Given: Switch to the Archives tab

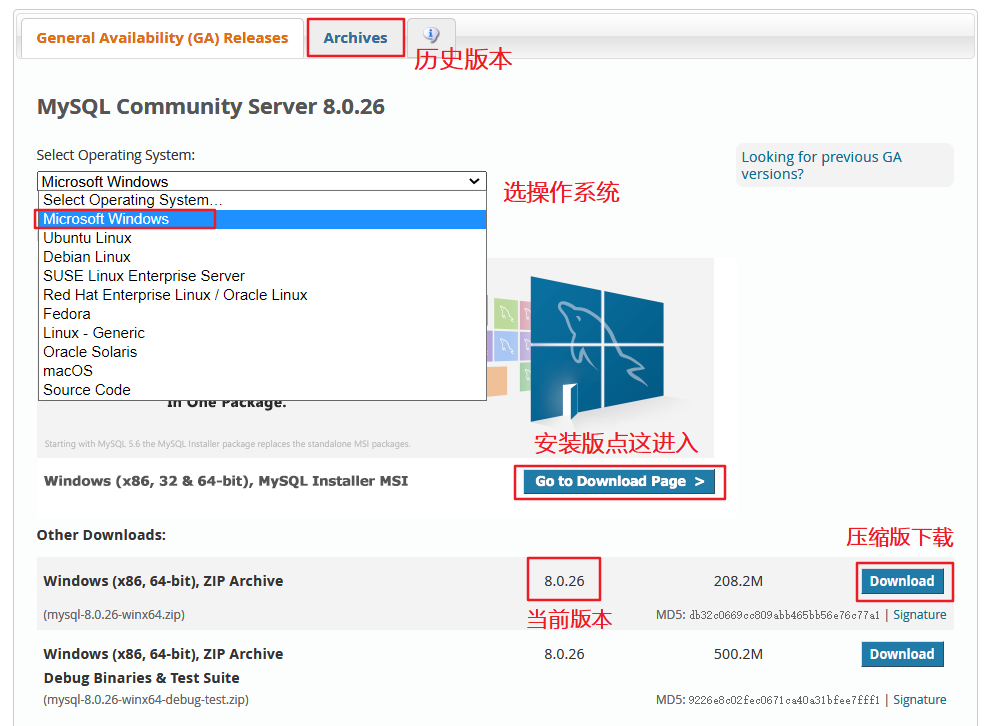Looking at the screenshot, I should [x=355, y=38].
